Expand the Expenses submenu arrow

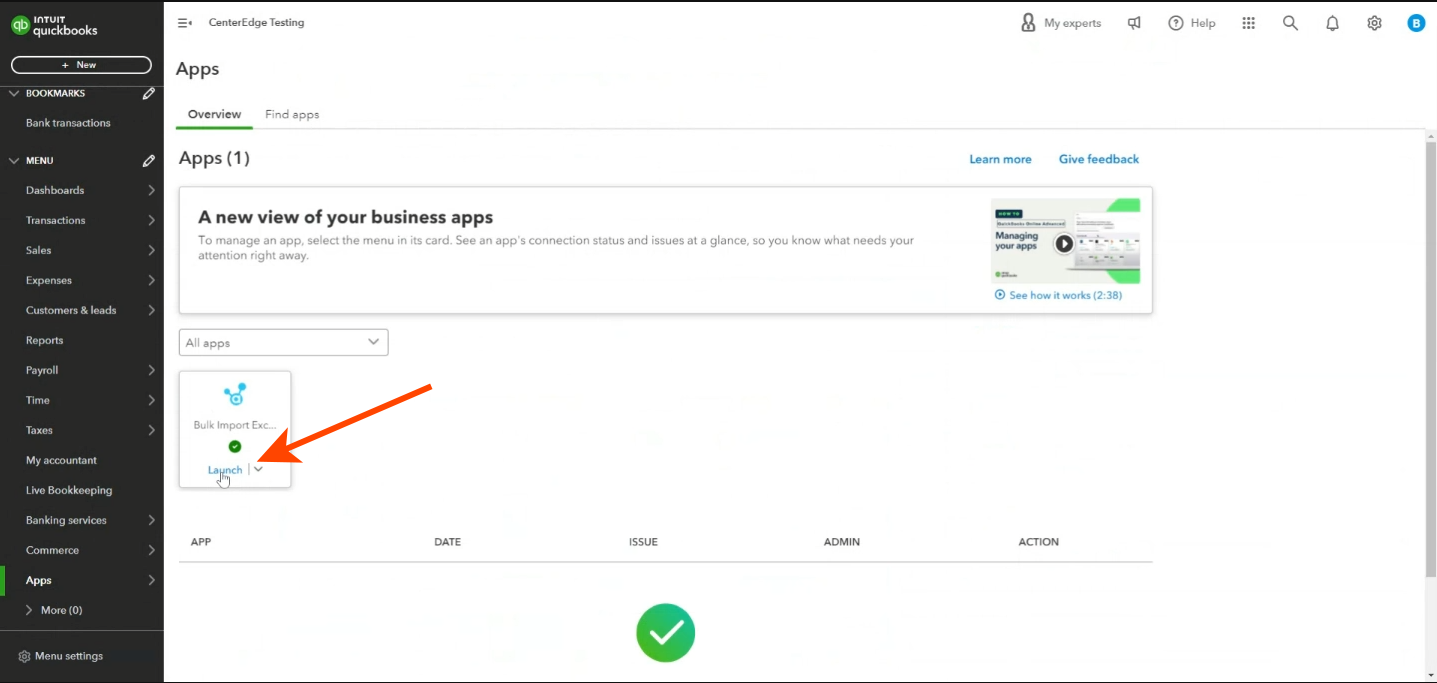pos(151,280)
